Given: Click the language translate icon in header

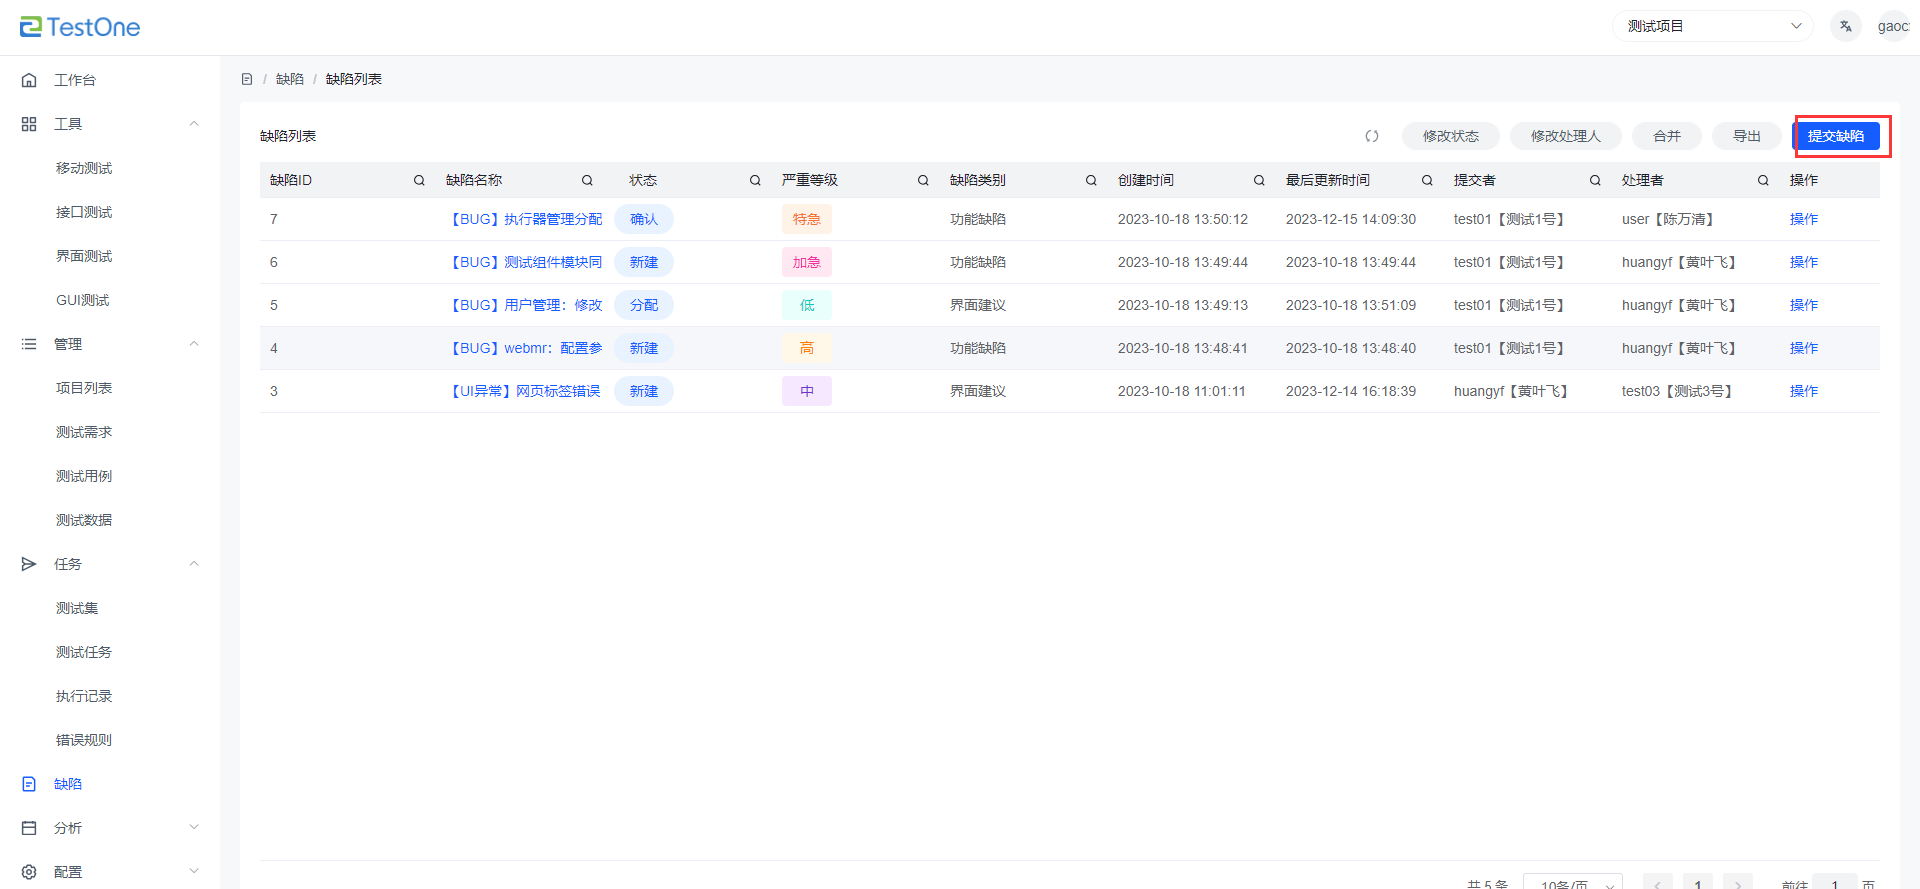Looking at the screenshot, I should coord(1845,27).
